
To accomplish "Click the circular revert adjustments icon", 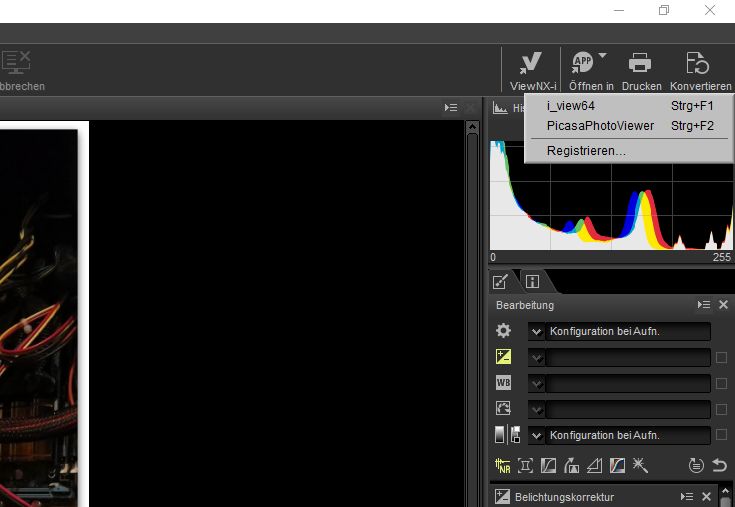I will 696,466.
